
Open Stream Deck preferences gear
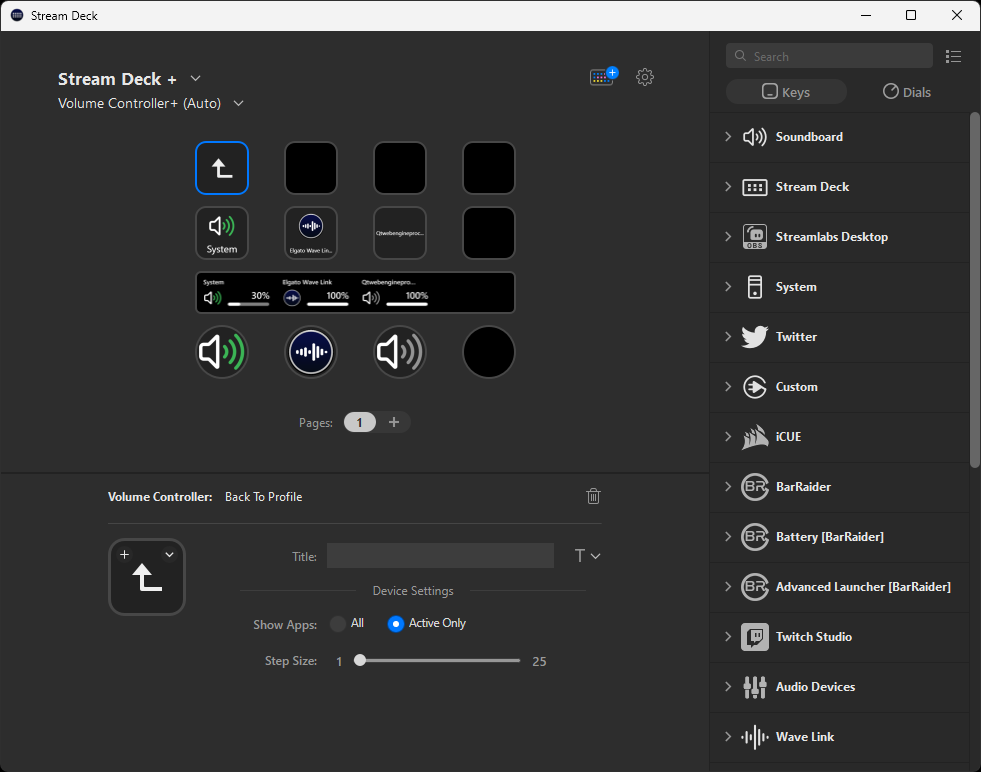645,77
